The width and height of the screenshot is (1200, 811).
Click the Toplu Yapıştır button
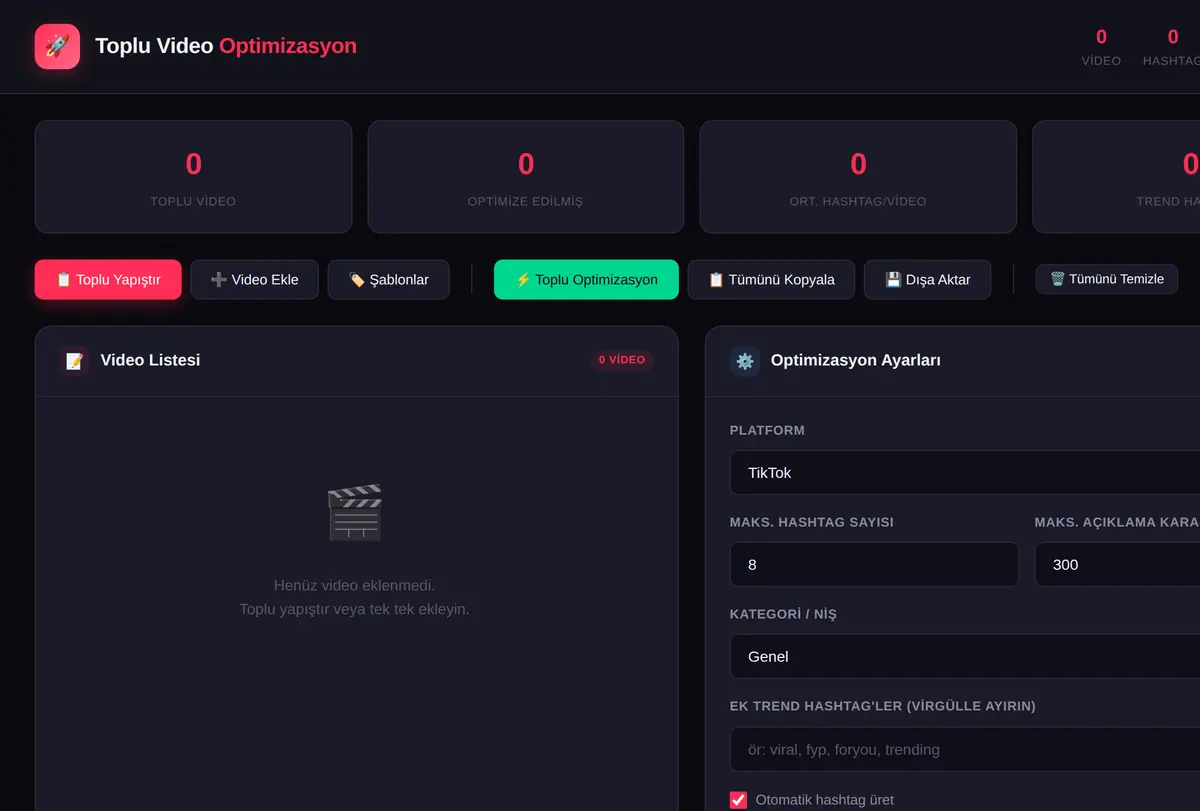[x=108, y=280]
